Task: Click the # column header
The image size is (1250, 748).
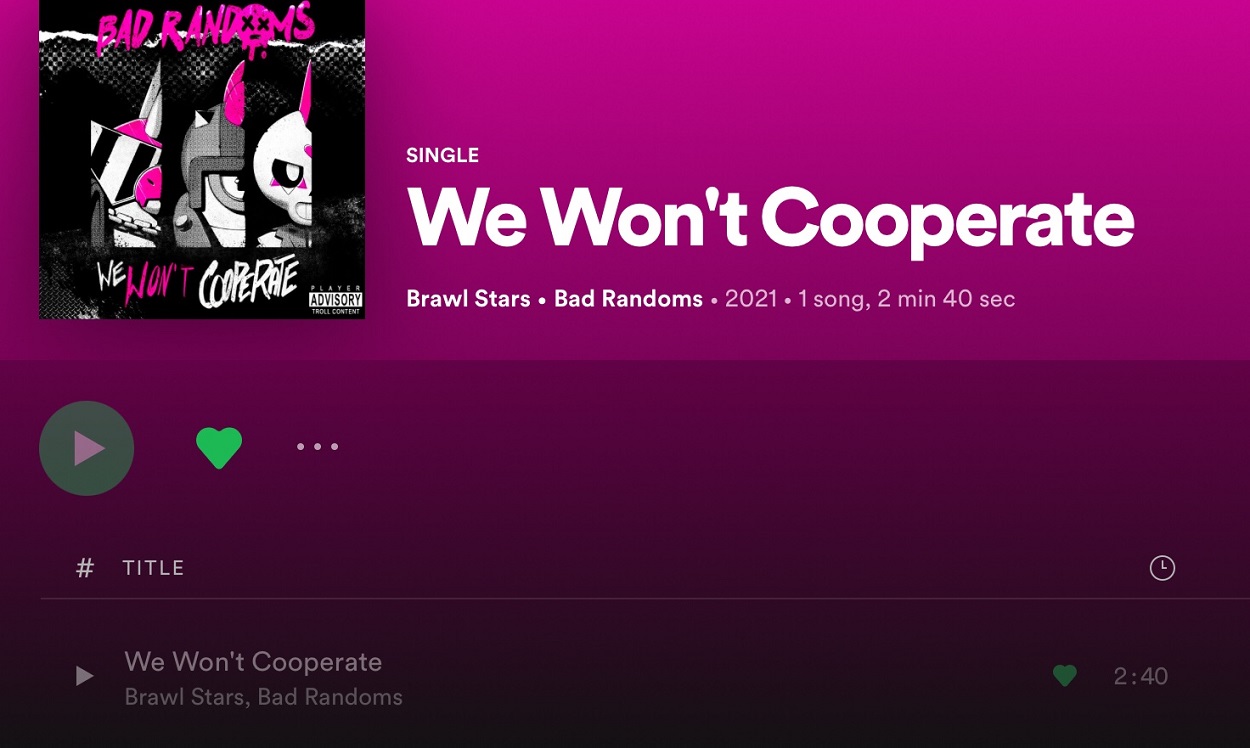Action: (x=85, y=568)
